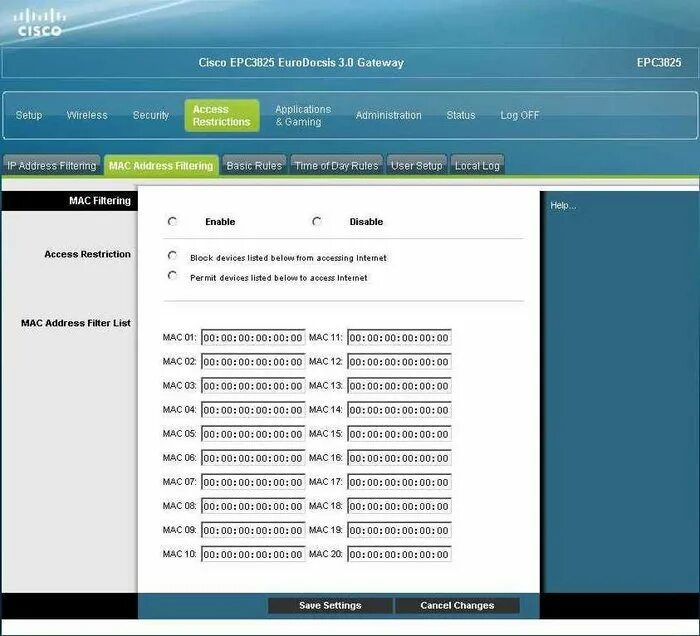Screen dimensions: 700x636
Task: Click the MAC 09 address field
Action: click(x=253, y=531)
